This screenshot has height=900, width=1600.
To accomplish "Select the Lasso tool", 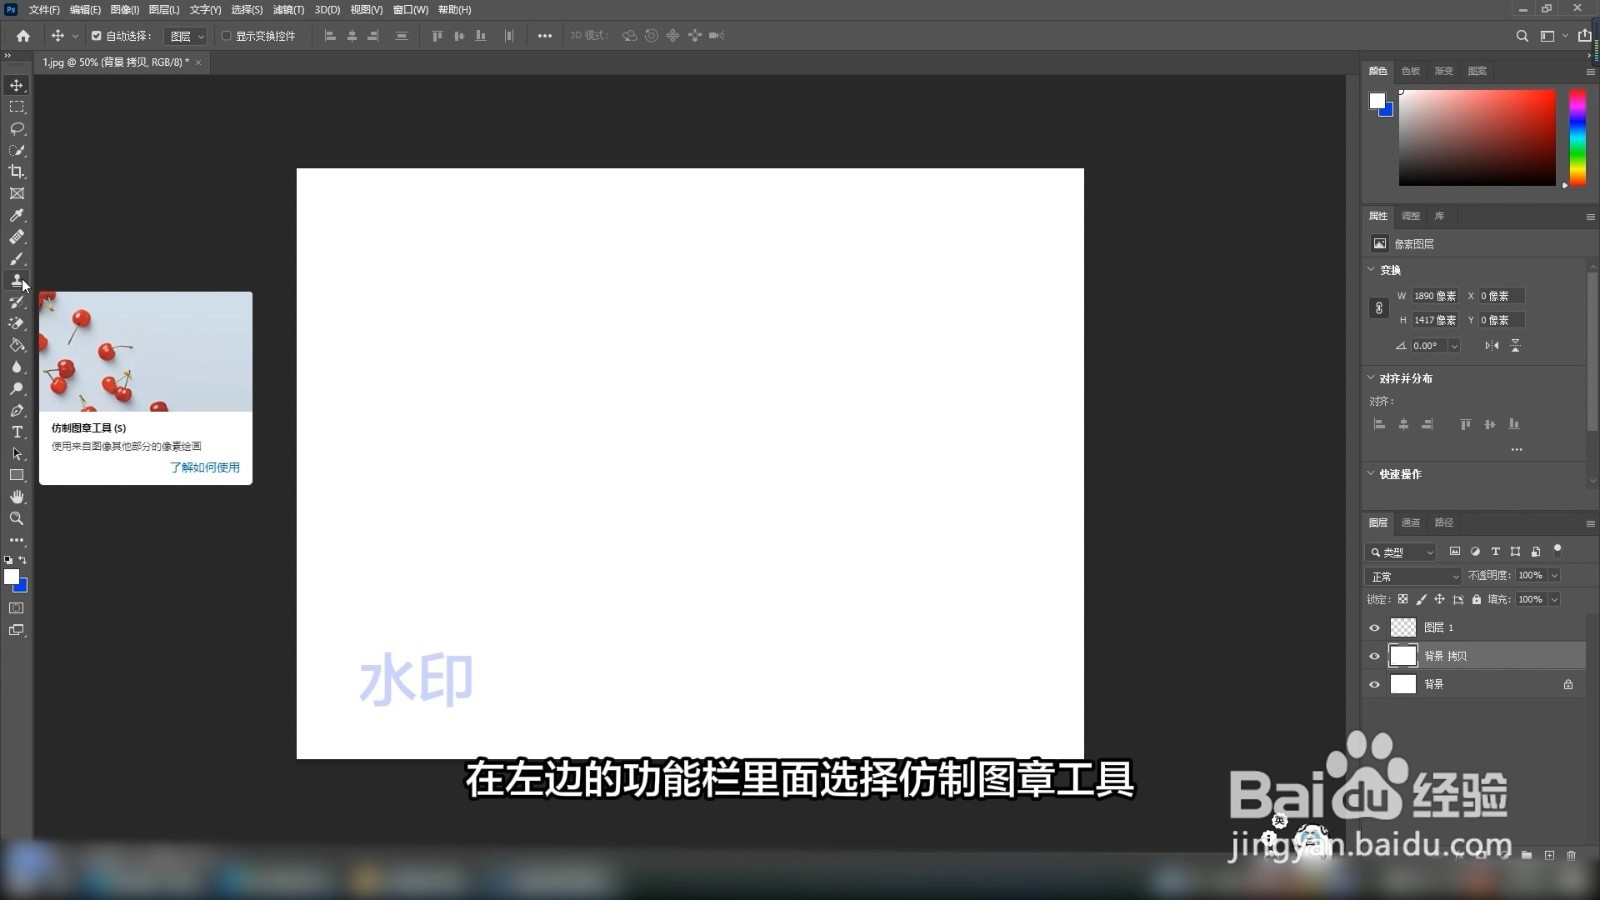I will 16,128.
